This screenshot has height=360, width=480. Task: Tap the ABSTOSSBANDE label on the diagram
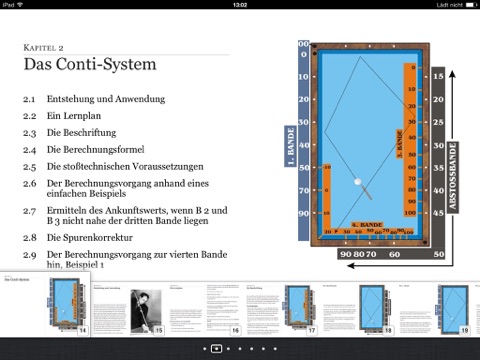click(453, 178)
